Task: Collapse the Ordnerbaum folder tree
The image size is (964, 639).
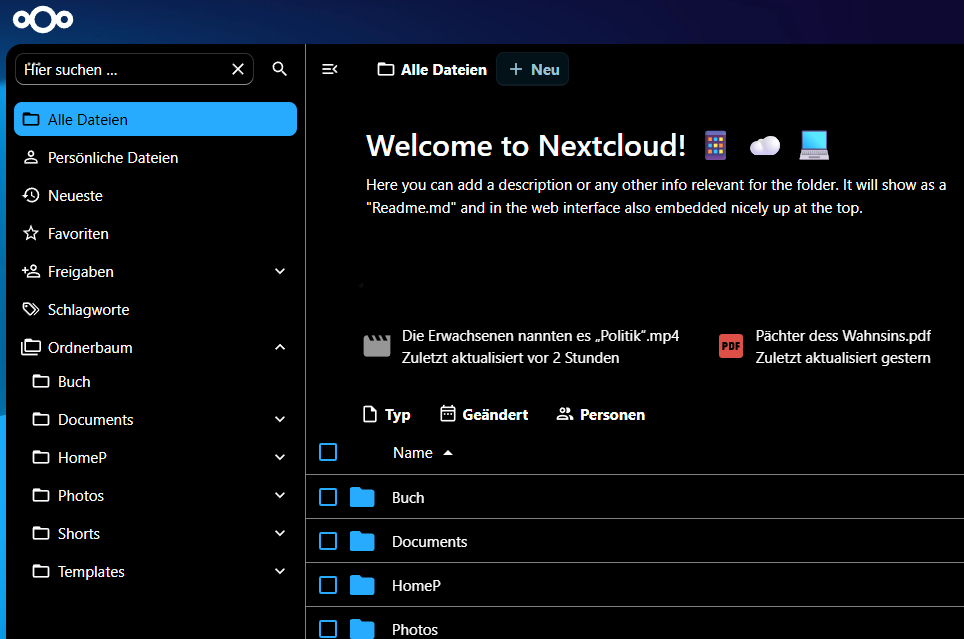Action: 280,347
